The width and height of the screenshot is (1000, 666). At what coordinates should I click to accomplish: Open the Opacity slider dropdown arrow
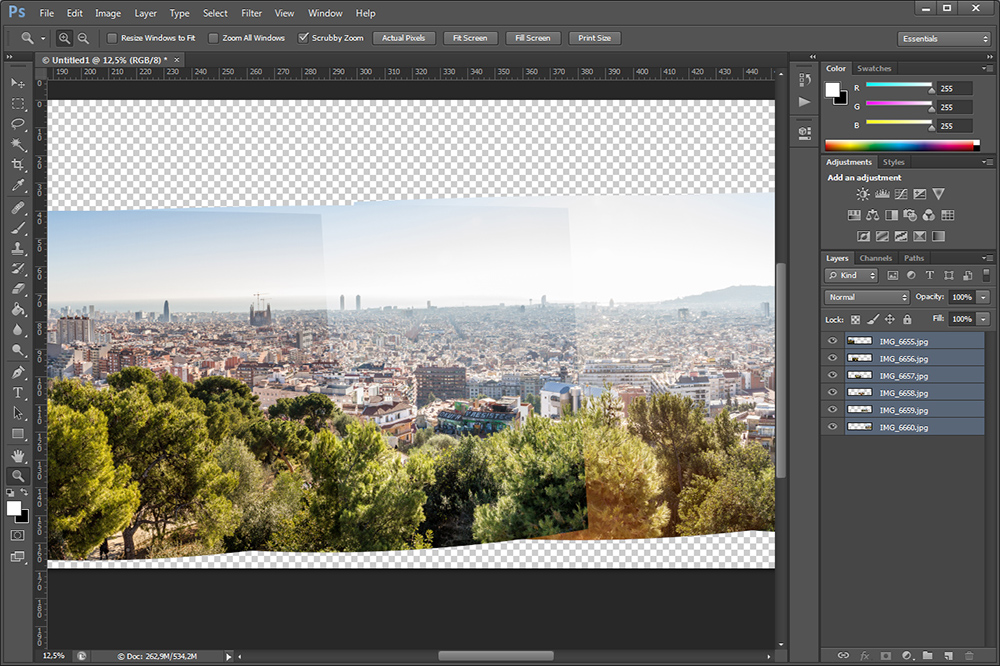pos(984,297)
